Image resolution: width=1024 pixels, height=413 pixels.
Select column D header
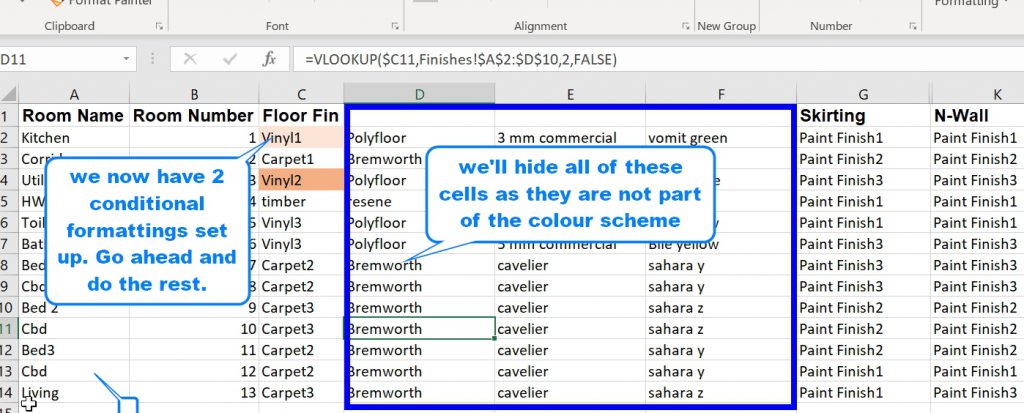point(419,94)
